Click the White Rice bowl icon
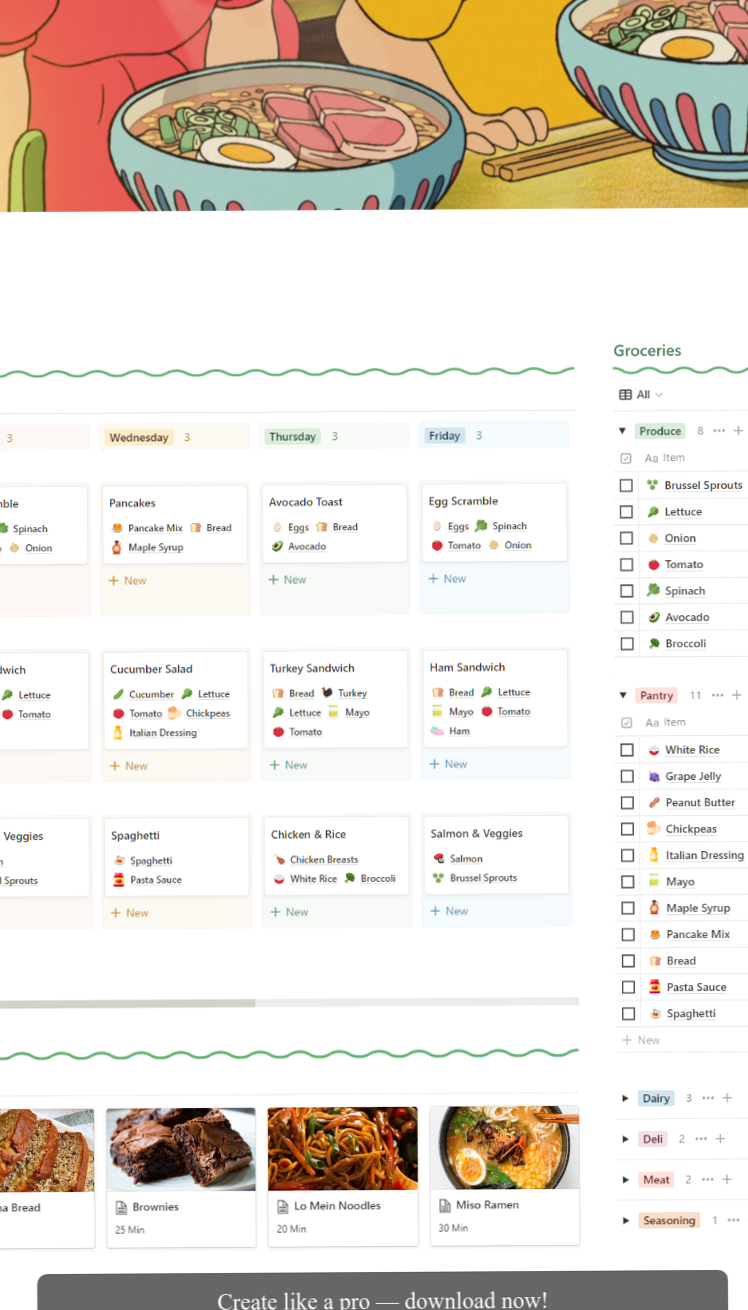The image size is (748, 1310). [x=653, y=750]
